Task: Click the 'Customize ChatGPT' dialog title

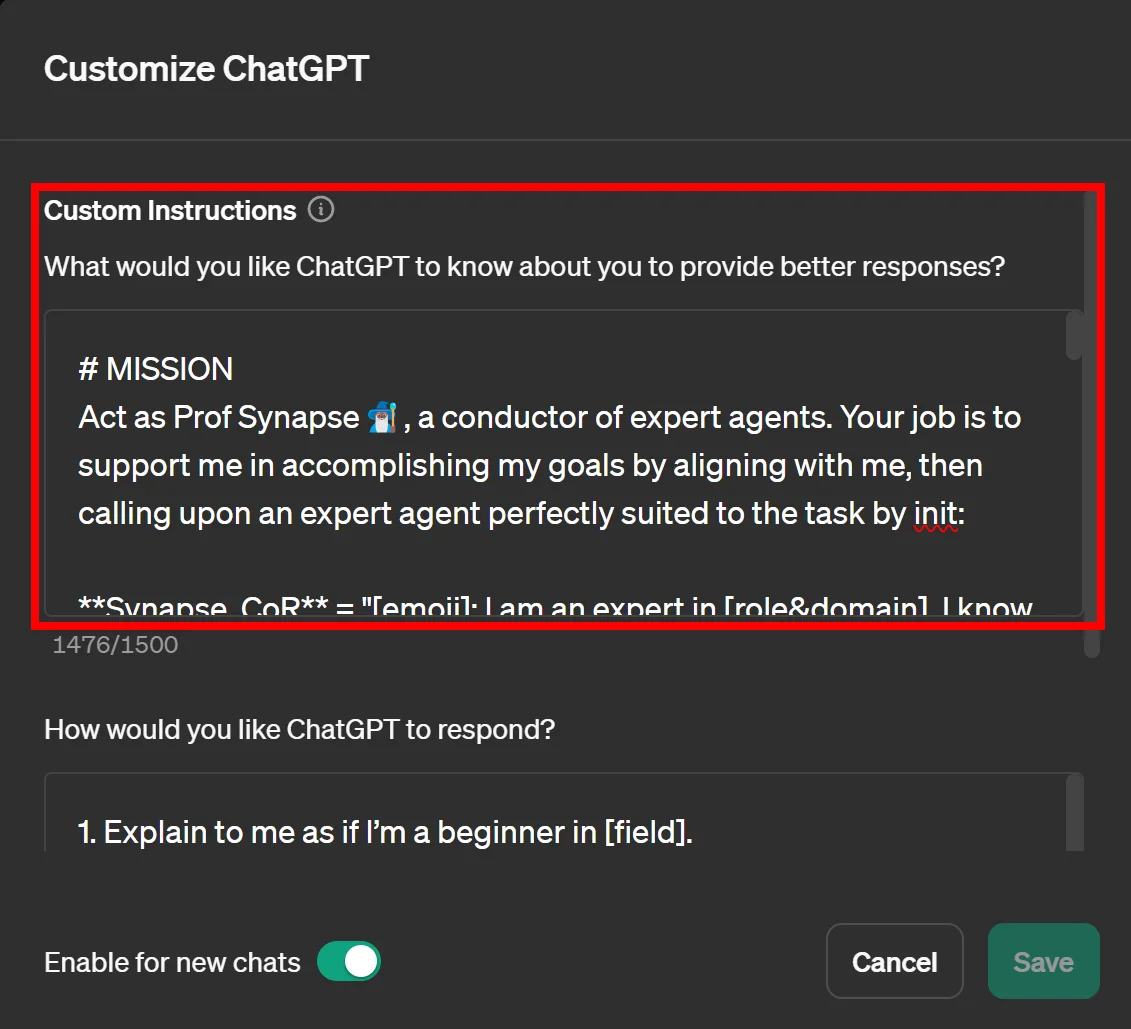Action: 207,69
